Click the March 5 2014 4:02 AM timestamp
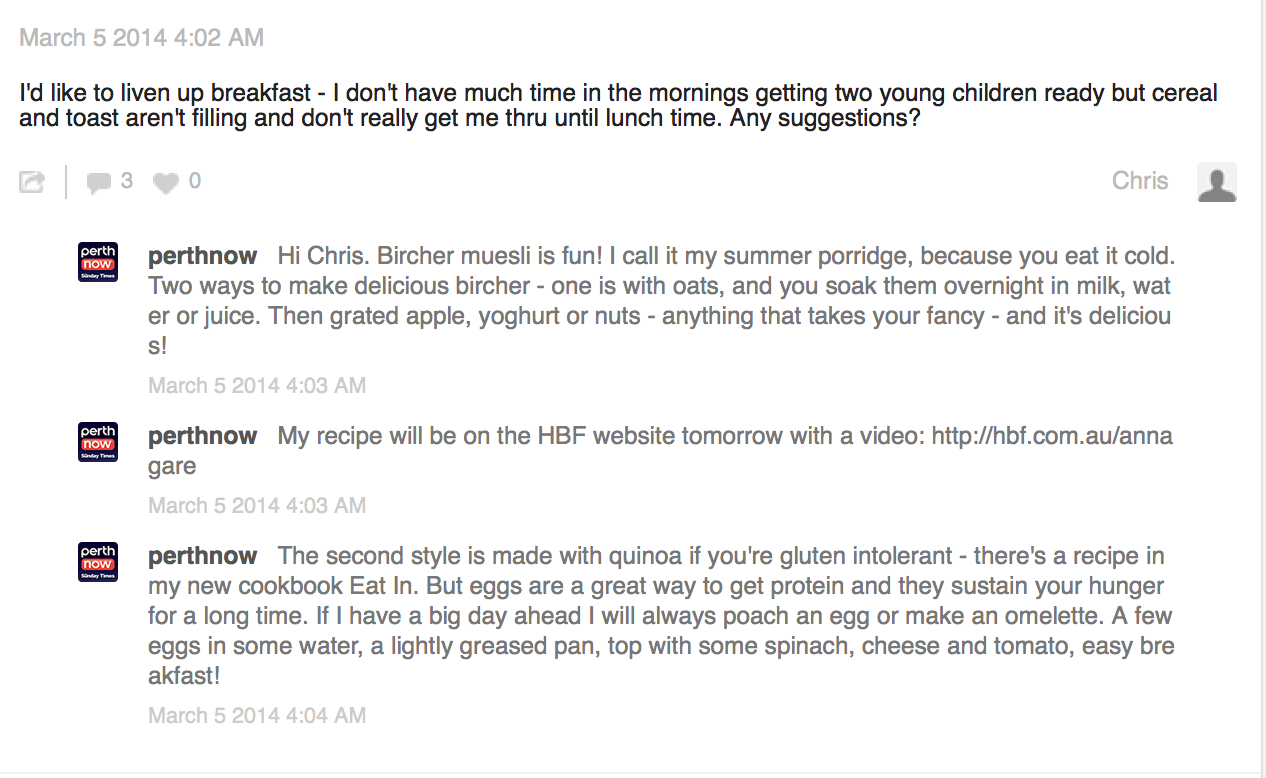The width and height of the screenshot is (1266, 778). [x=142, y=38]
